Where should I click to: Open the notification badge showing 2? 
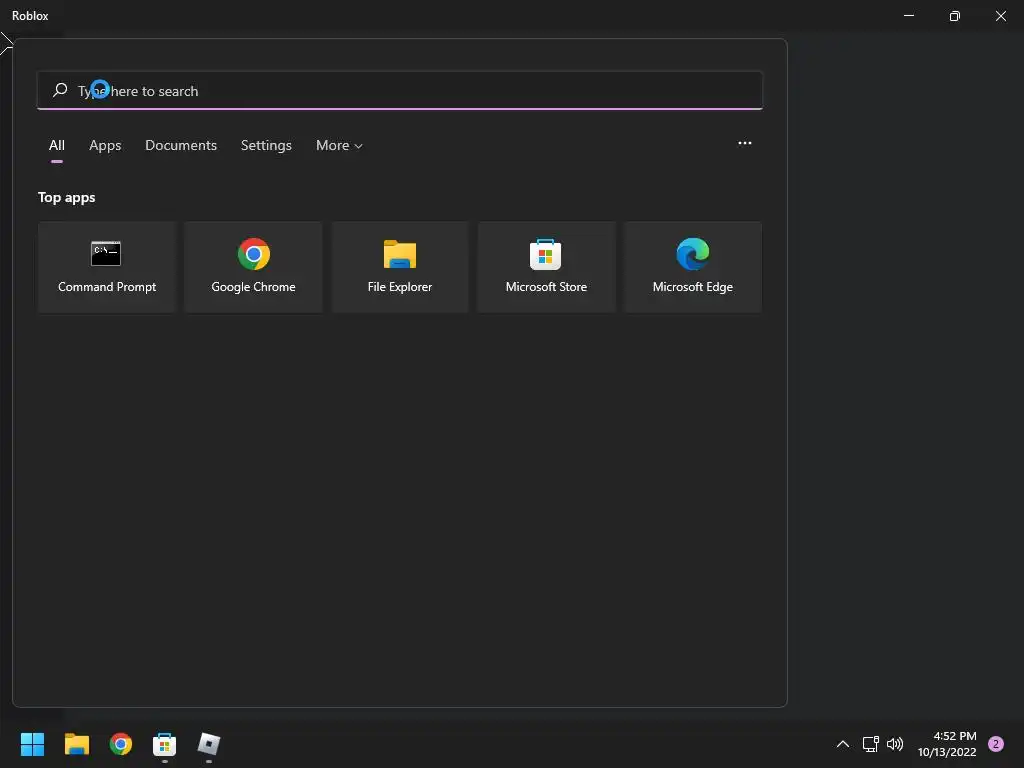click(995, 744)
